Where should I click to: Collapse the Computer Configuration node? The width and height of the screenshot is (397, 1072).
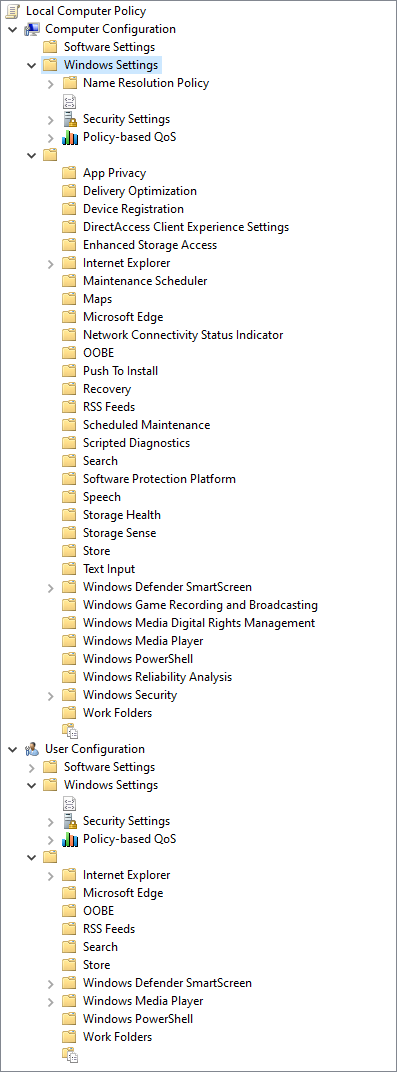(x=12, y=29)
